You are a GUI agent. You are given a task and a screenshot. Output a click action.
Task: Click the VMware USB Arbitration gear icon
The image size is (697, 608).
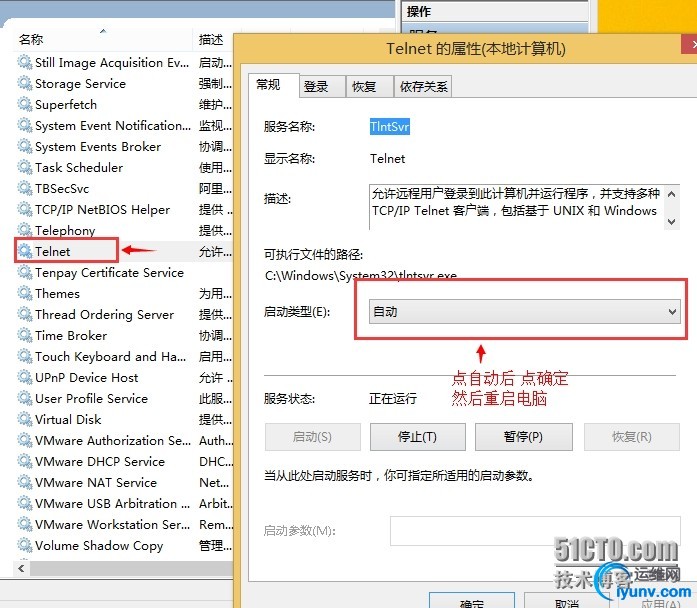tap(24, 503)
